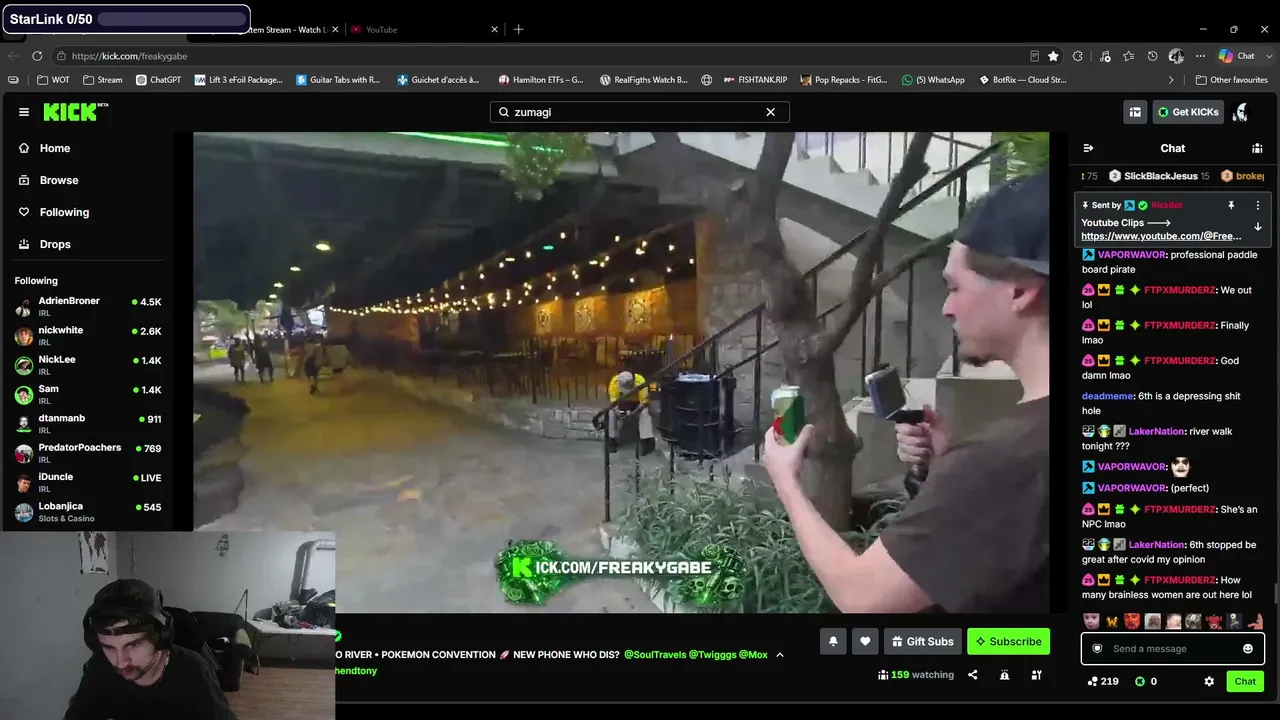This screenshot has width=1280, height=720.
Task: Open Lobanjica Slots & Casino channel
Action: click(x=88, y=512)
